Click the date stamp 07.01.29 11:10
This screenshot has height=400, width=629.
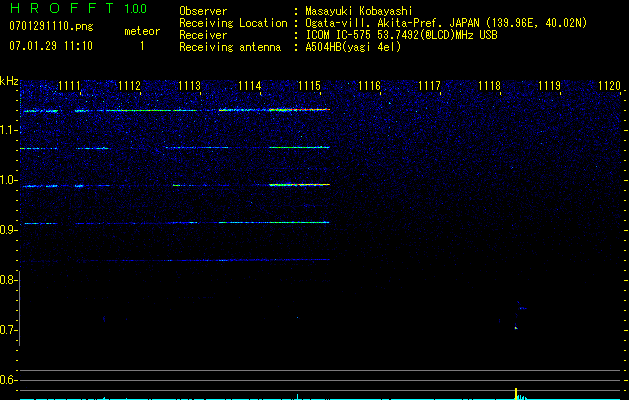[51, 46]
